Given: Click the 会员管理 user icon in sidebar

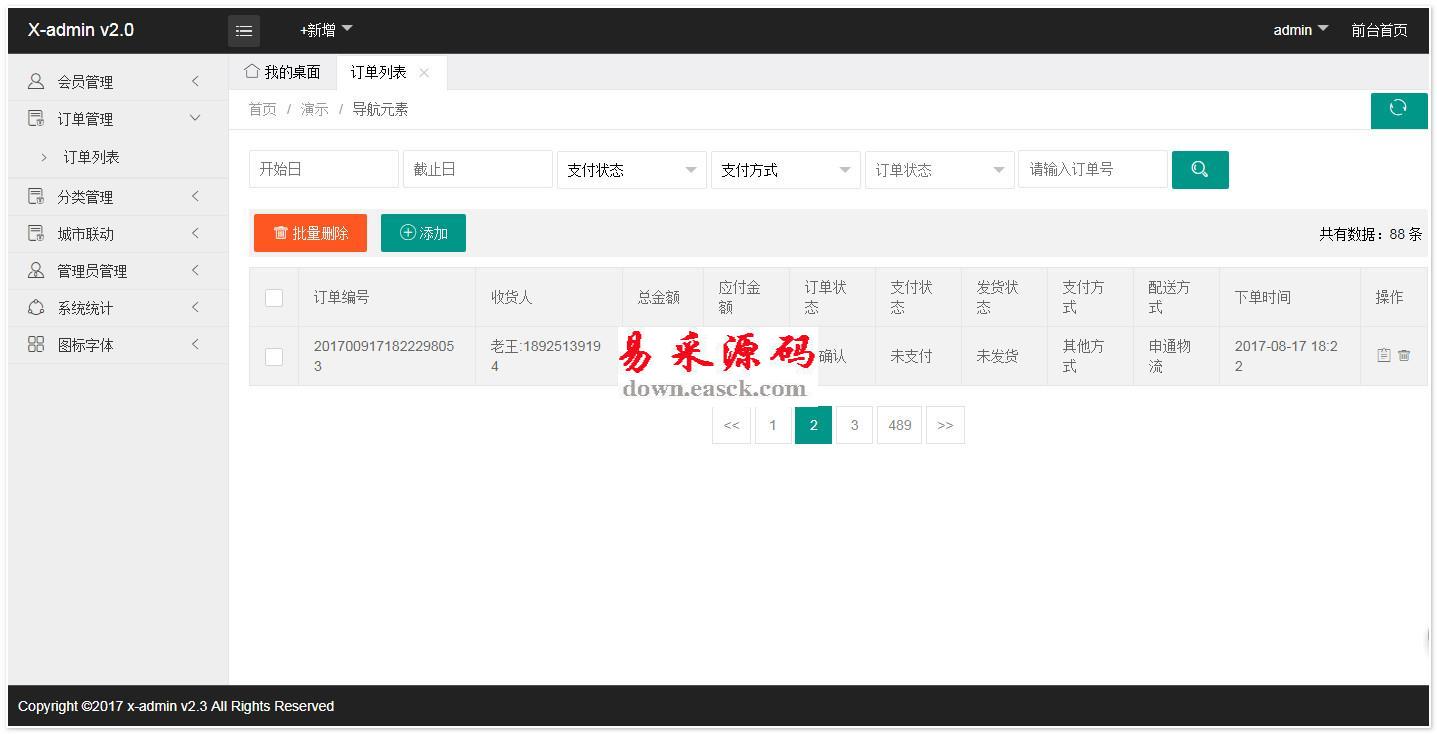Looking at the screenshot, I should pyautogui.click(x=36, y=81).
